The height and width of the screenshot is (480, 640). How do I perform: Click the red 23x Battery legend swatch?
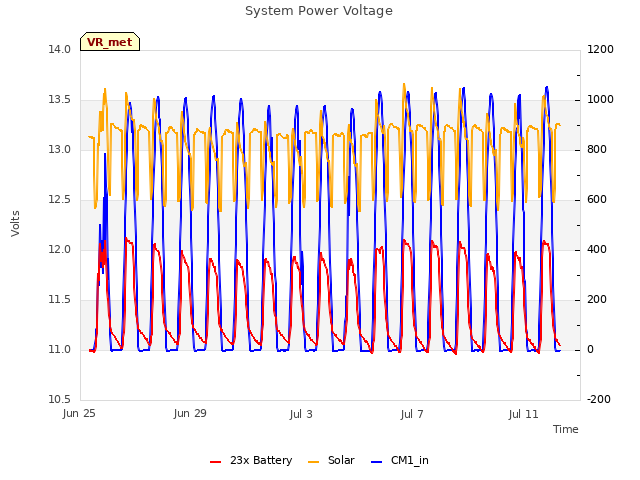pos(216,462)
